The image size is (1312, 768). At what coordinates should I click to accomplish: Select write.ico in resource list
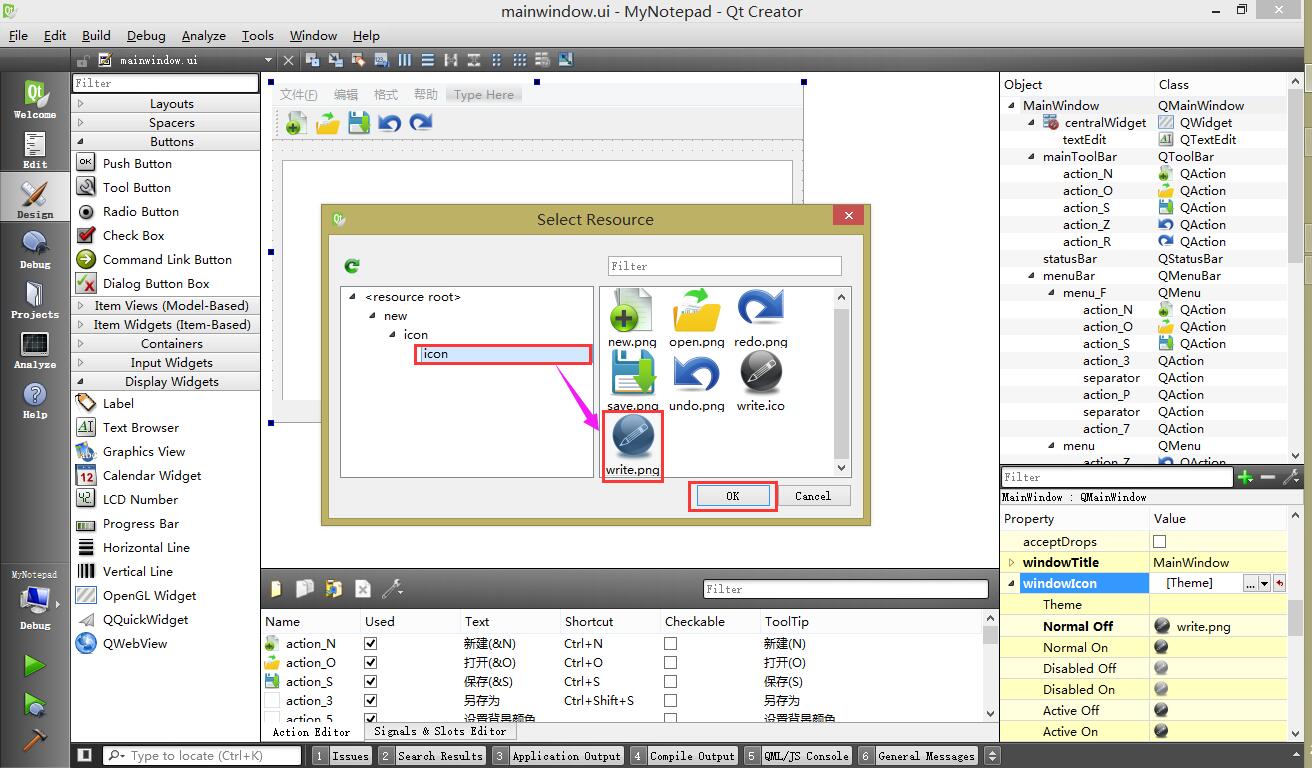coord(760,383)
